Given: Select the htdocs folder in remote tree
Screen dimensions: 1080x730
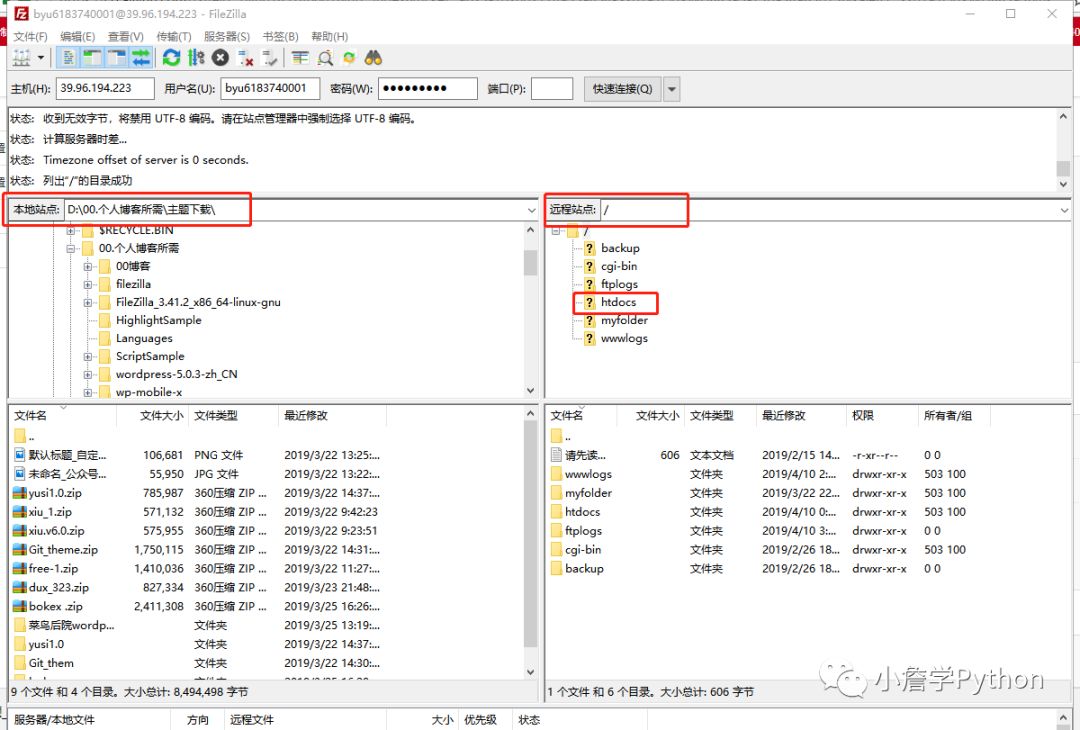Looking at the screenshot, I should pyautogui.click(x=618, y=302).
